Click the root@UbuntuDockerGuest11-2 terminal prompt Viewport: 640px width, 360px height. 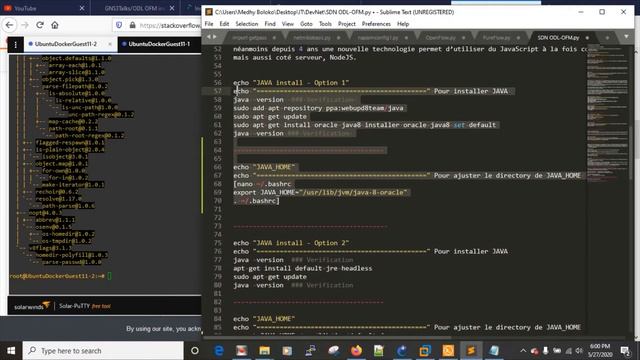coord(57,276)
